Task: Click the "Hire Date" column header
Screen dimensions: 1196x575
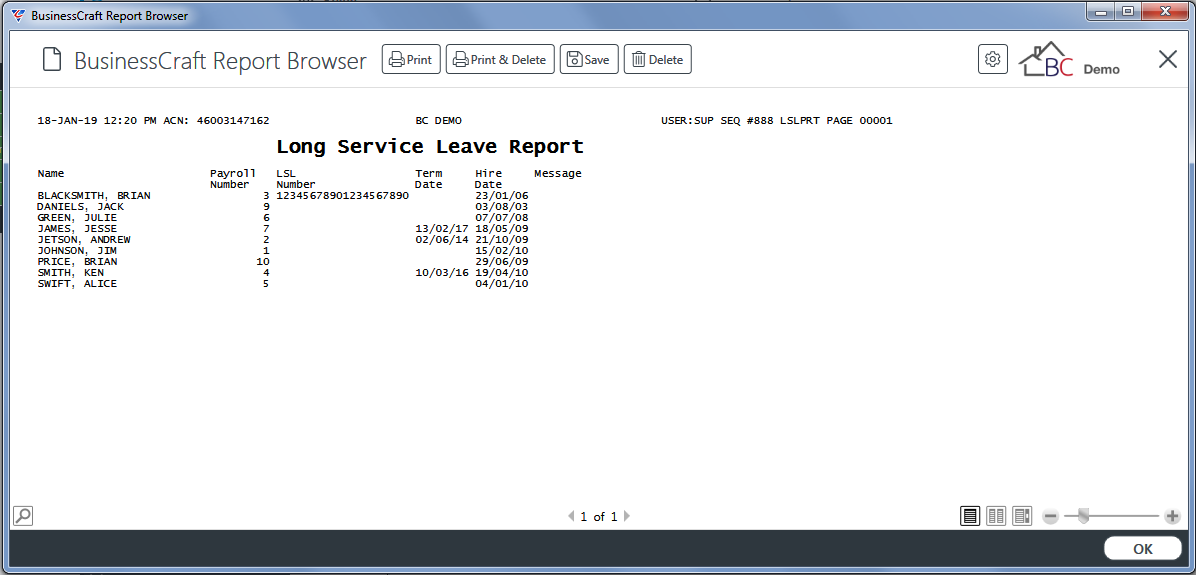Action: [488, 179]
